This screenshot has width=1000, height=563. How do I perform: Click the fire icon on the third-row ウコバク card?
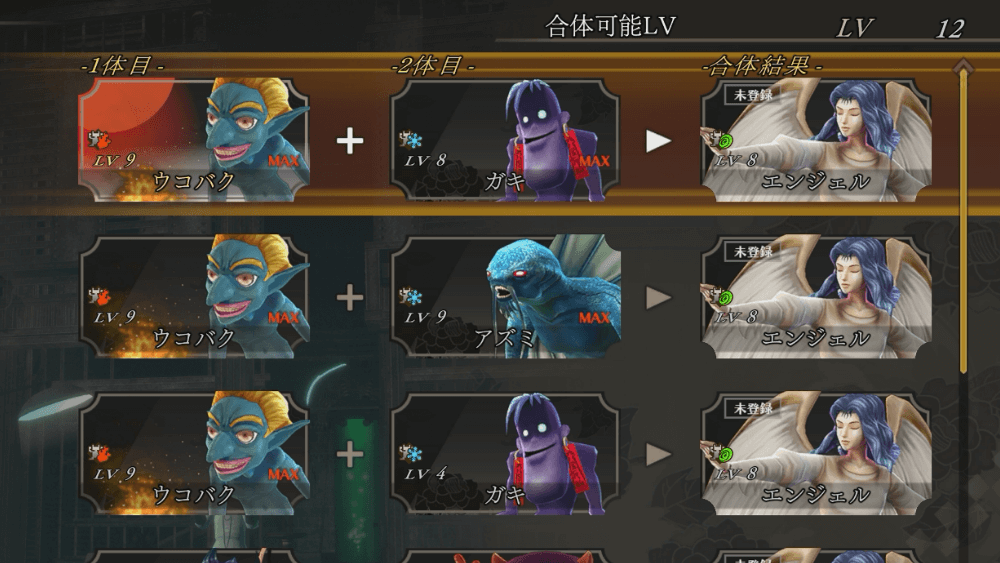99,453
